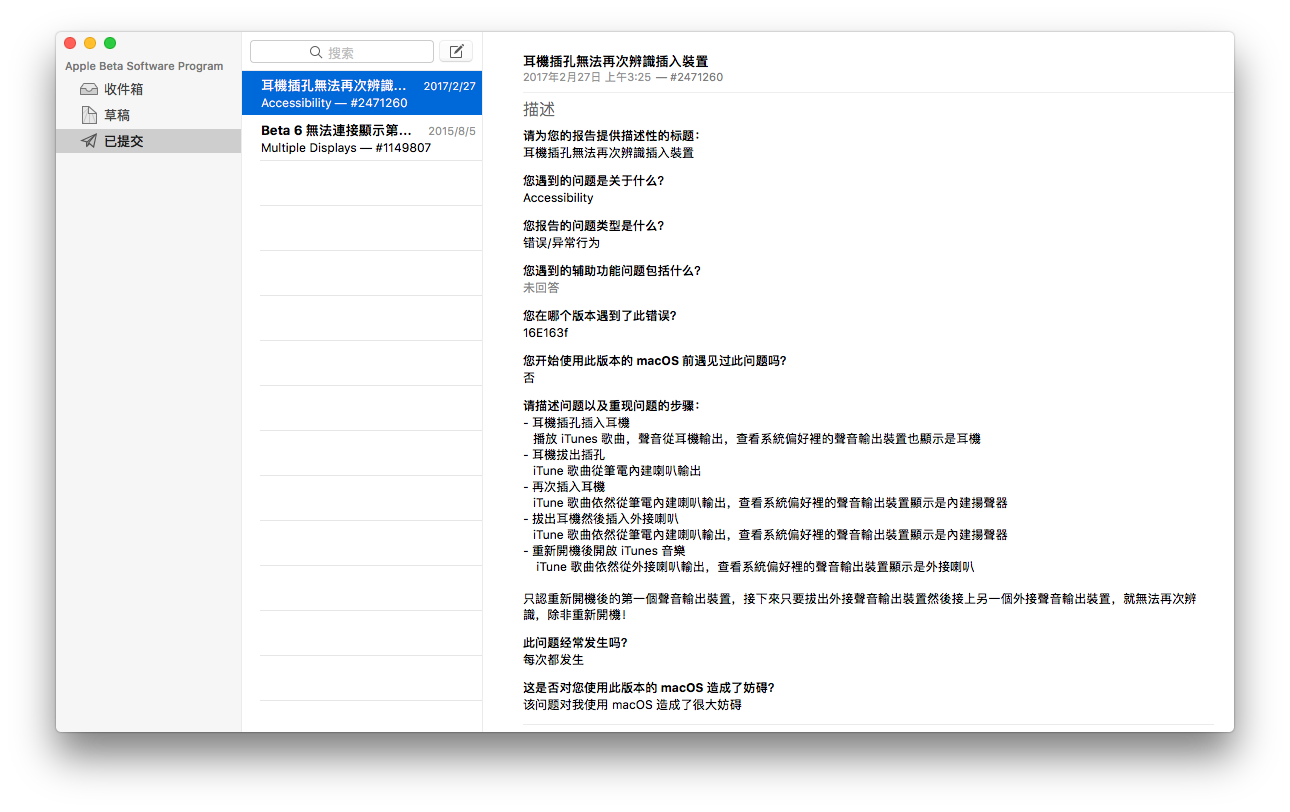Viewport: 1290px width, 812px height.
Task: Click the Multiple Displays #1149807 subtitle
Action: coord(346,148)
